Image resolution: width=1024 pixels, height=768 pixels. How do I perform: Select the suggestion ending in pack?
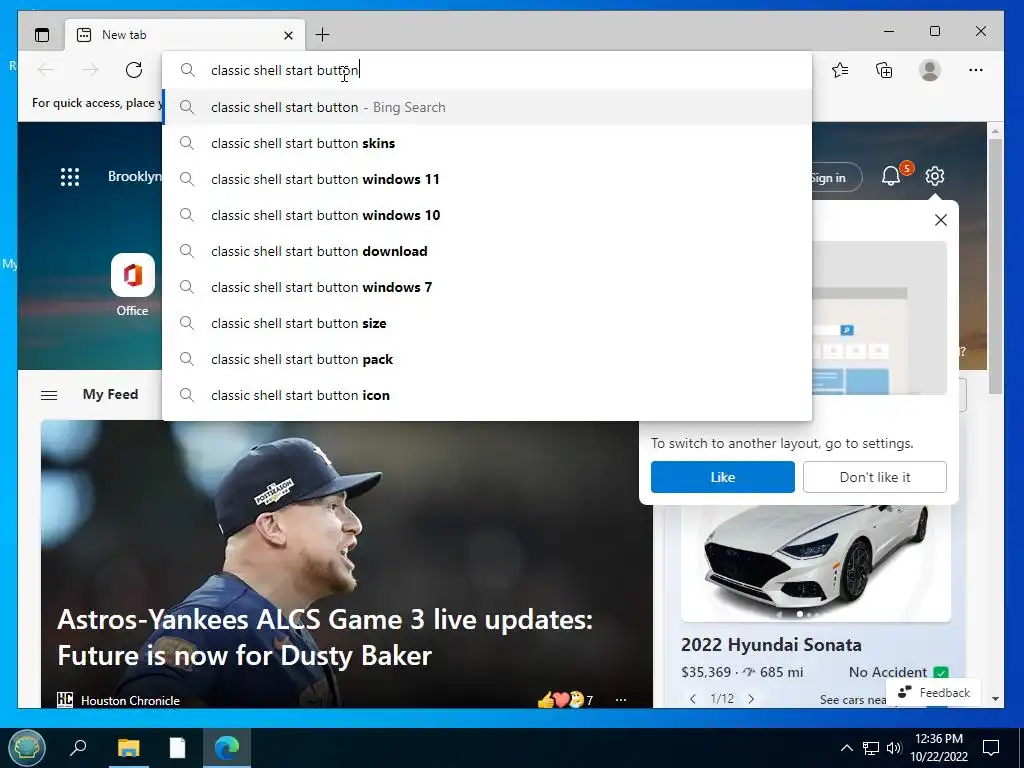pyautogui.click(x=487, y=359)
